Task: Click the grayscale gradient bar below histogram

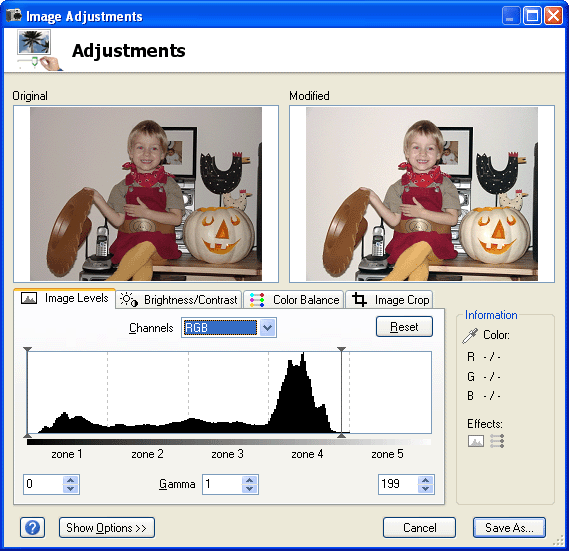Action: tap(229, 442)
